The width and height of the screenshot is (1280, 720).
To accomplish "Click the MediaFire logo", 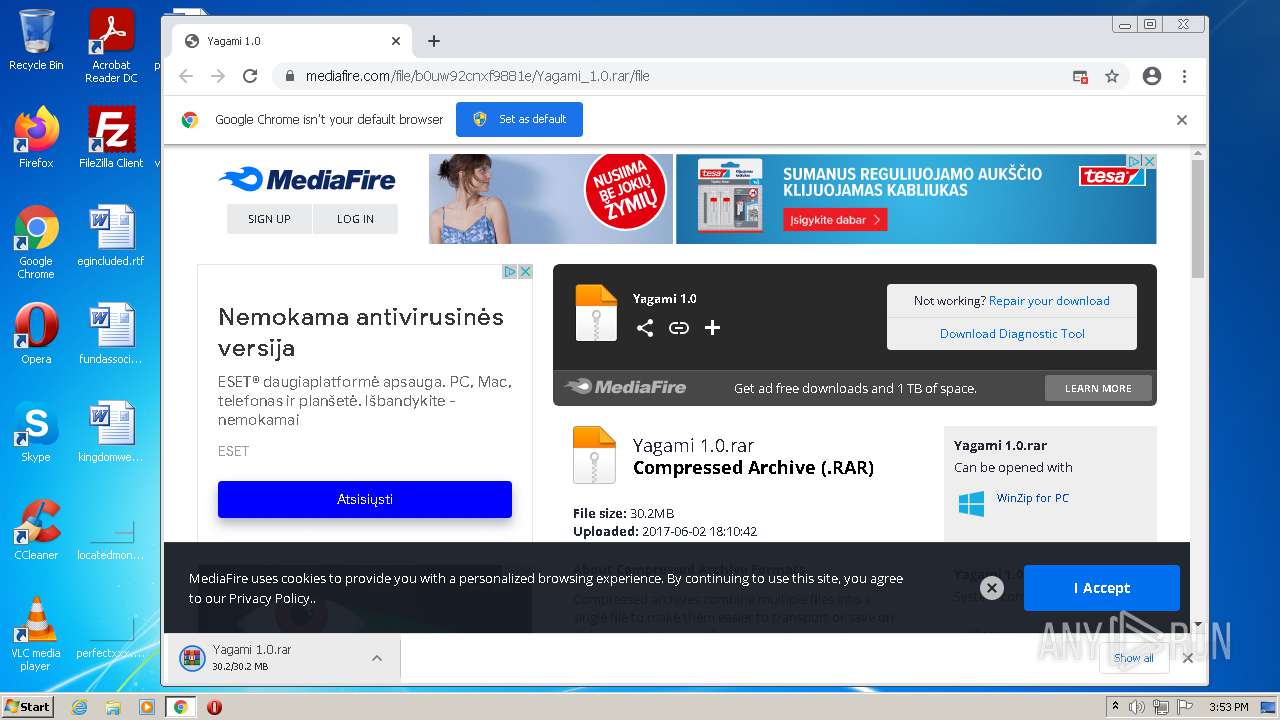I will click(307, 180).
